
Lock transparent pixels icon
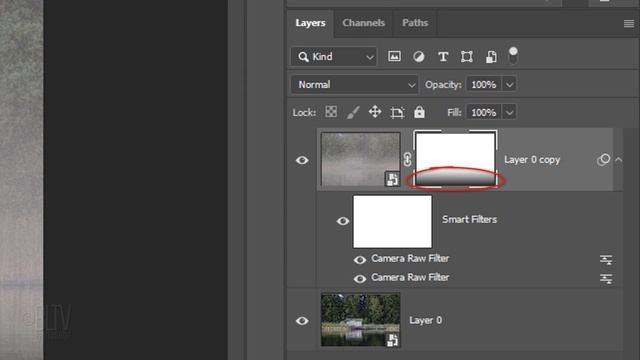coord(331,112)
